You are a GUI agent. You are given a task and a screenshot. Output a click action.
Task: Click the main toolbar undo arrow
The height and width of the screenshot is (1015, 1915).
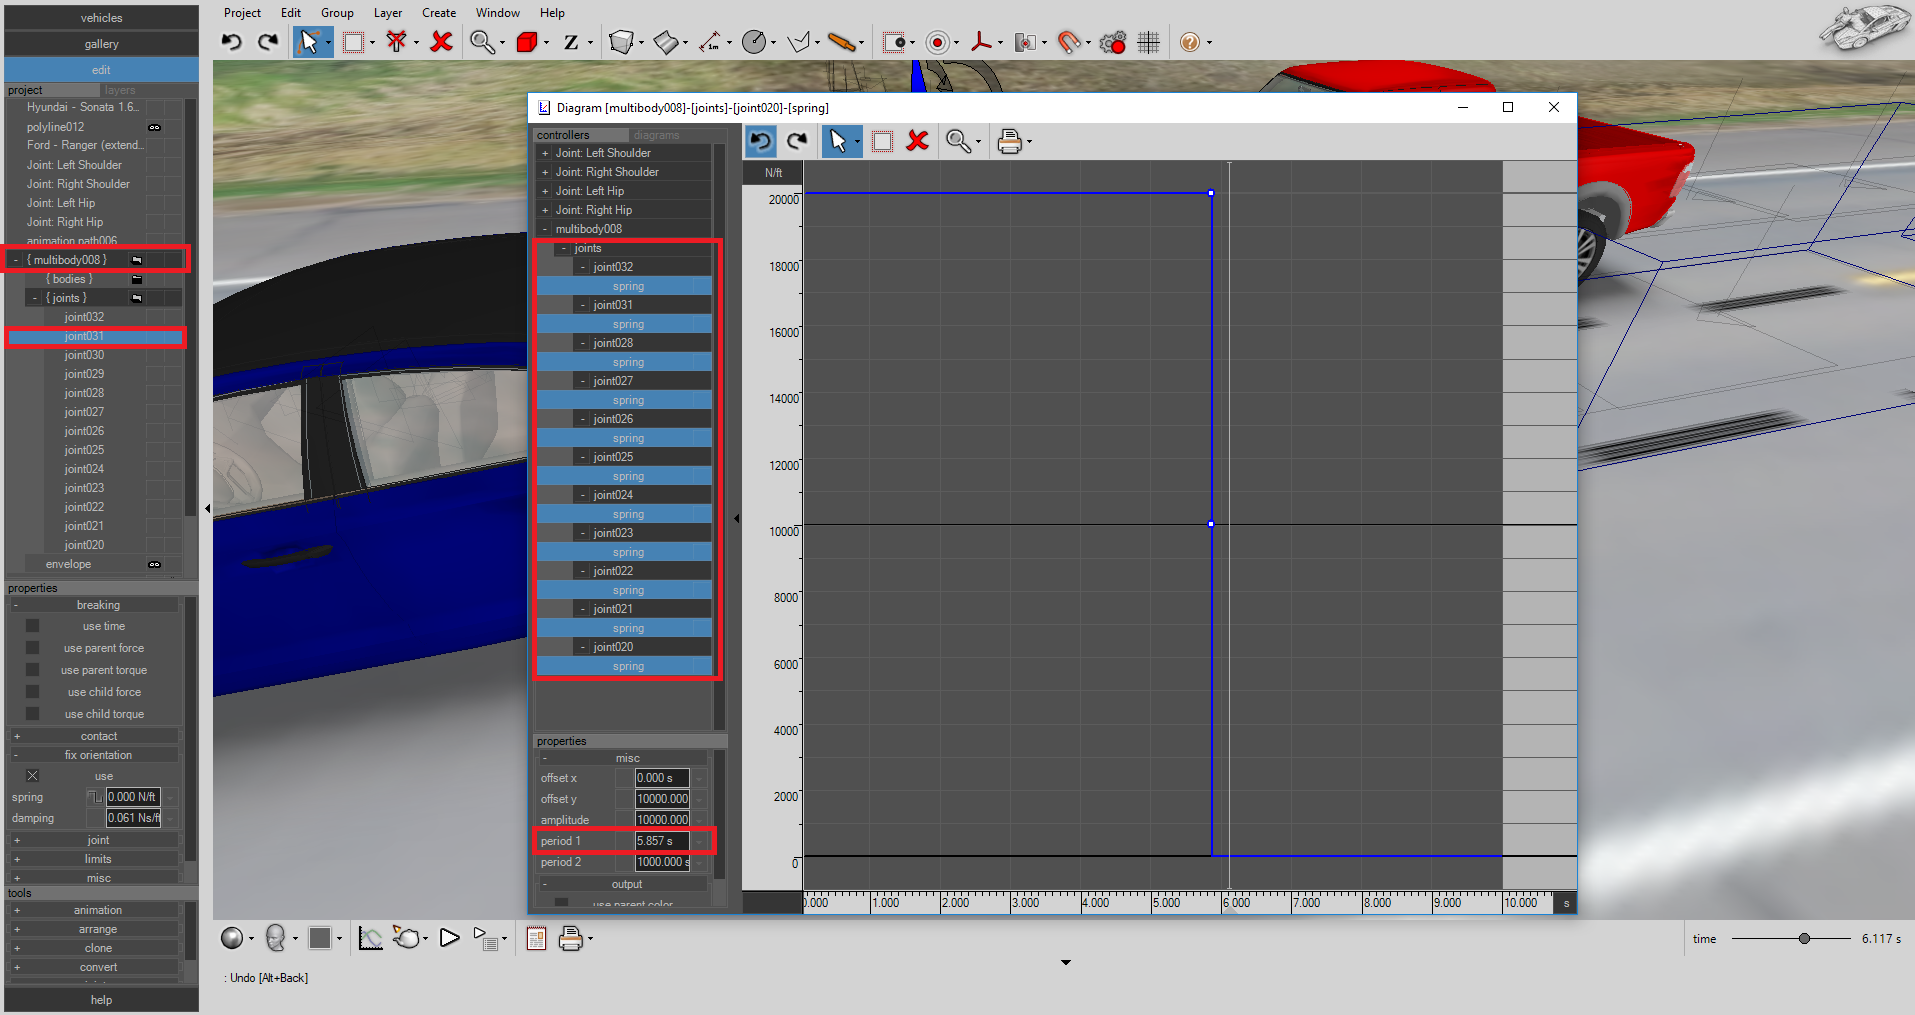click(x=232, y=42)
